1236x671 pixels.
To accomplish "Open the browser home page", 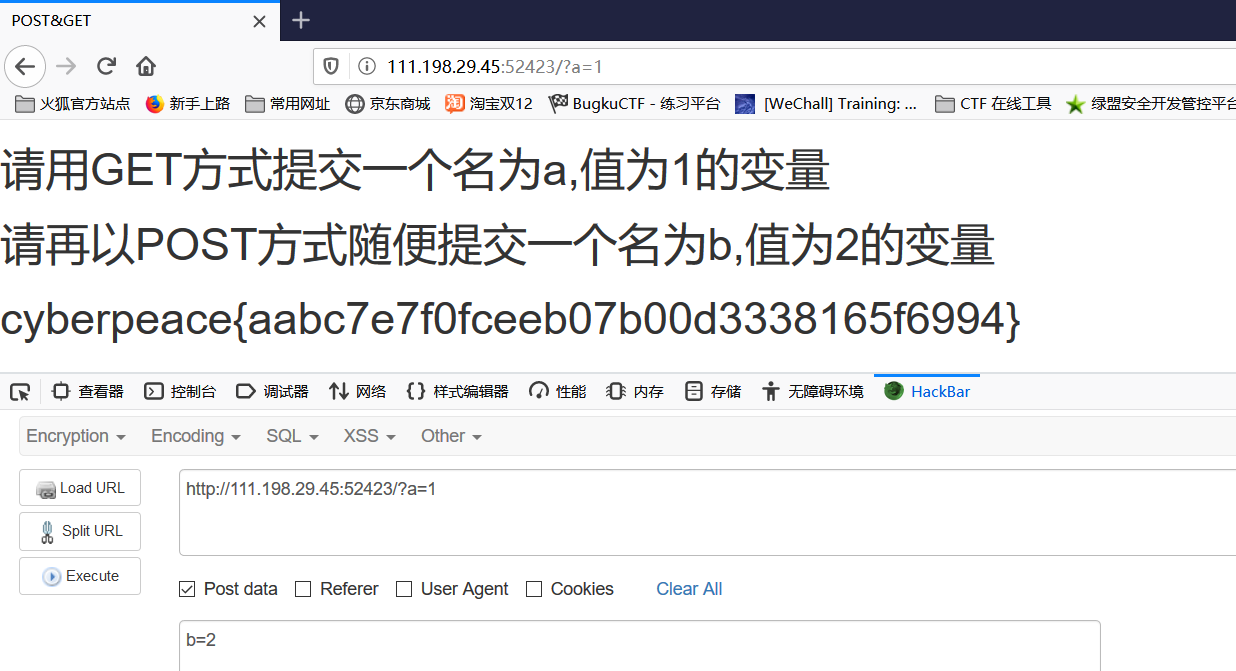I will point(146,66).
